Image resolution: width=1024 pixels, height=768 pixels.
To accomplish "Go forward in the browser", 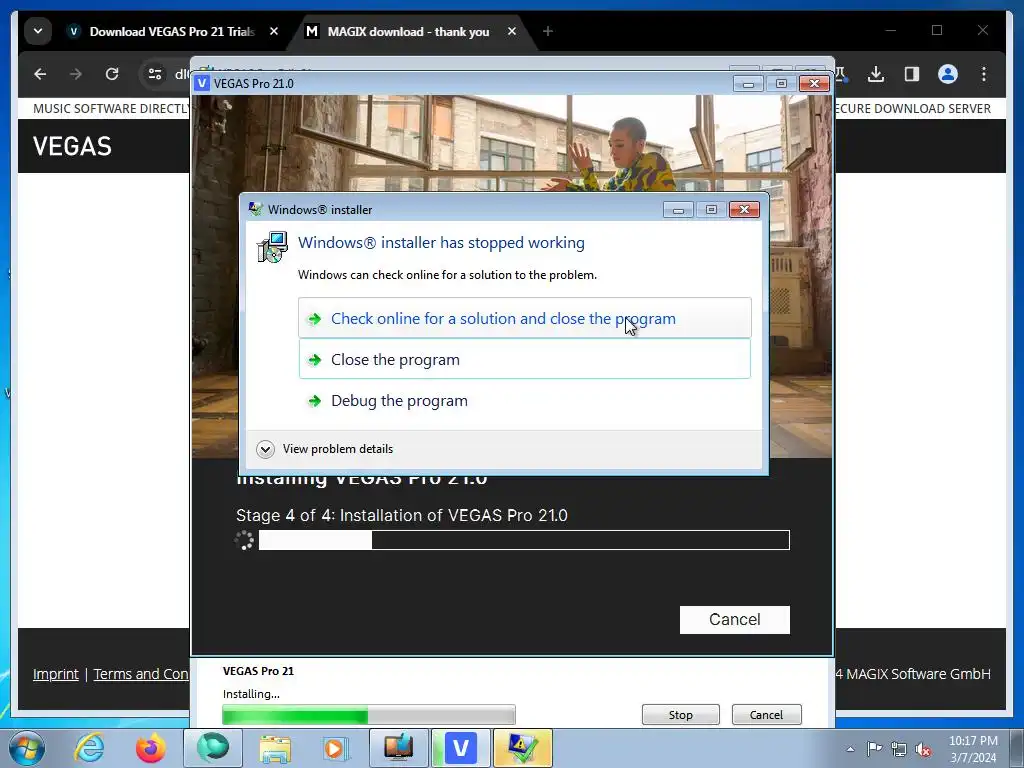I will pyautogui.click(x=76, y=74).
